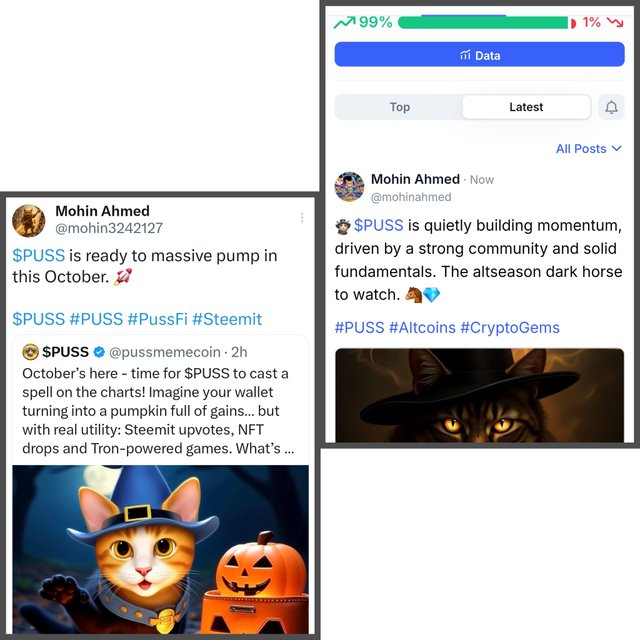Click the green bullish trend arrow icon
This screenshot has height=640, width=640.
[x=344, y=22]
